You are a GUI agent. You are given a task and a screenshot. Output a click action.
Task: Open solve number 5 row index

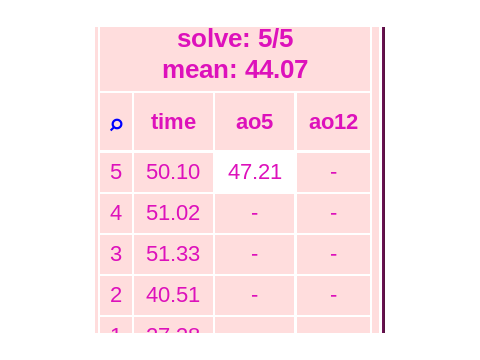(x=116, y=173)
